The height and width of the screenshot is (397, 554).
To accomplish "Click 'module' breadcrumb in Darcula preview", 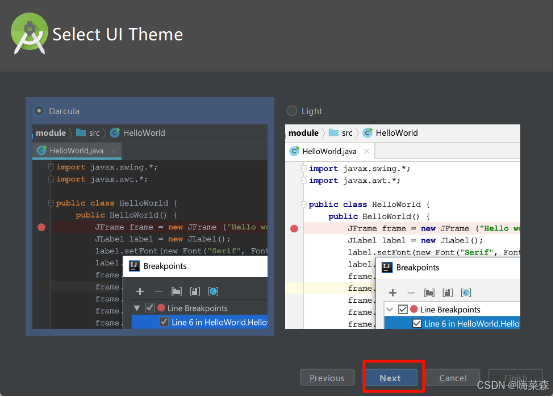I will (51, 133).
